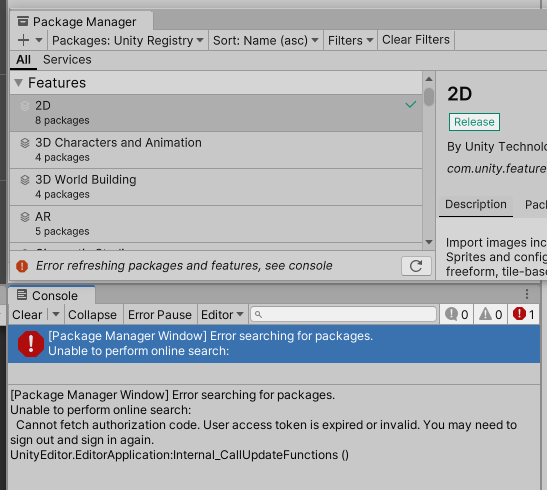Click the 2D title in details panel
Screen dimensions: 547x490
(459, 94)
